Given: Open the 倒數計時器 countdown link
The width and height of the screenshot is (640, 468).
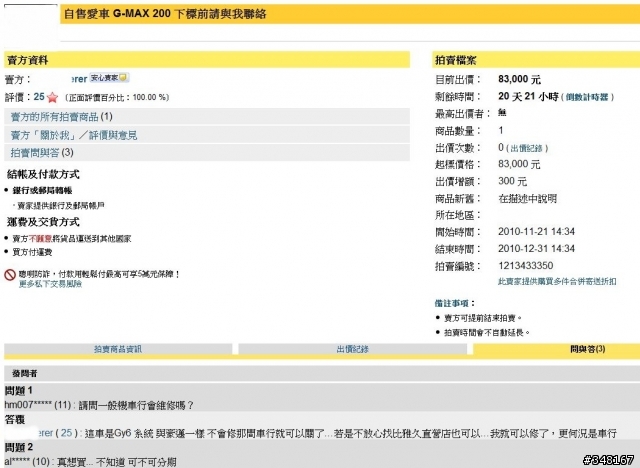Looking at the screenshot, I should point(587,97).
